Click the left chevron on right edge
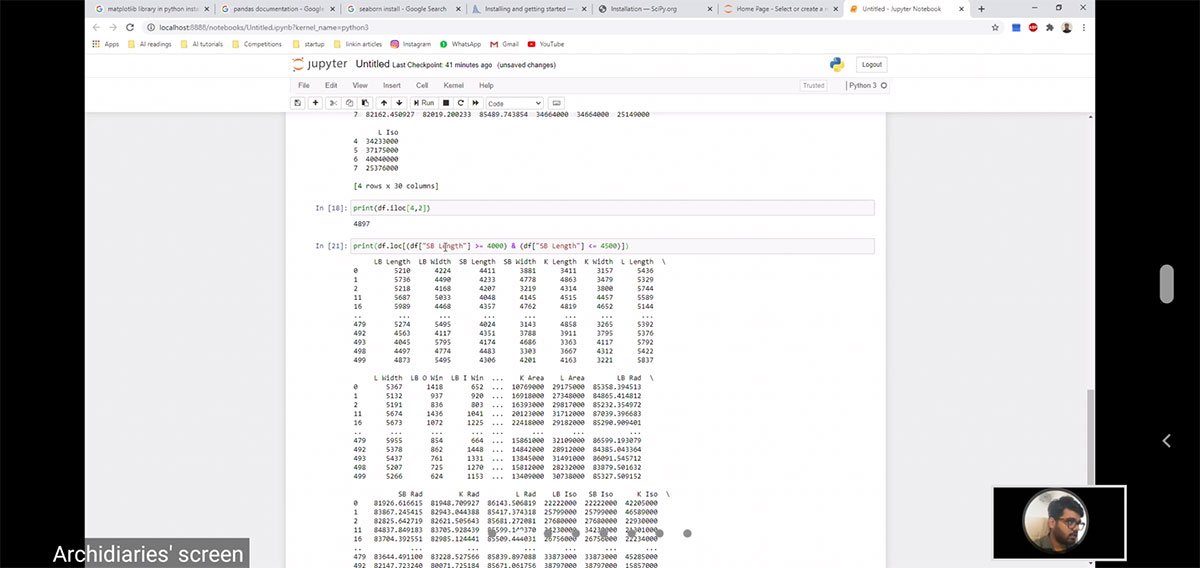 [1167, 440]
